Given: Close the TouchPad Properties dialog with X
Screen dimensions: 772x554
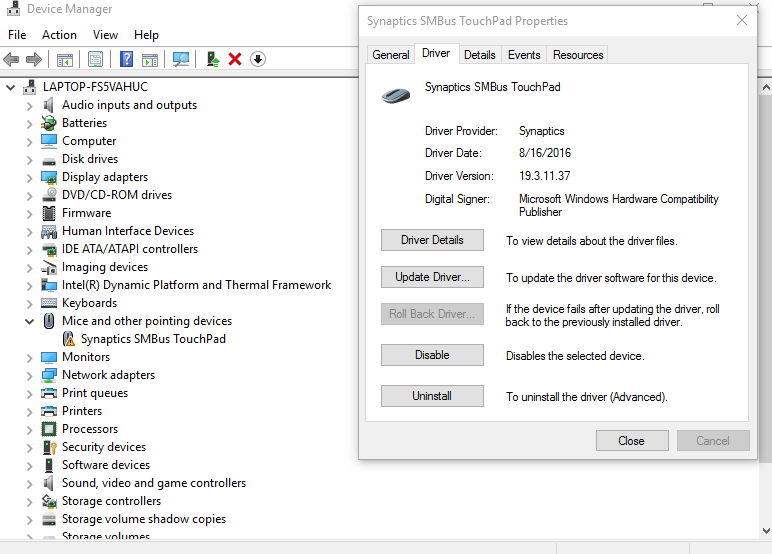Looking at the screenshot, I should (741, 20).
